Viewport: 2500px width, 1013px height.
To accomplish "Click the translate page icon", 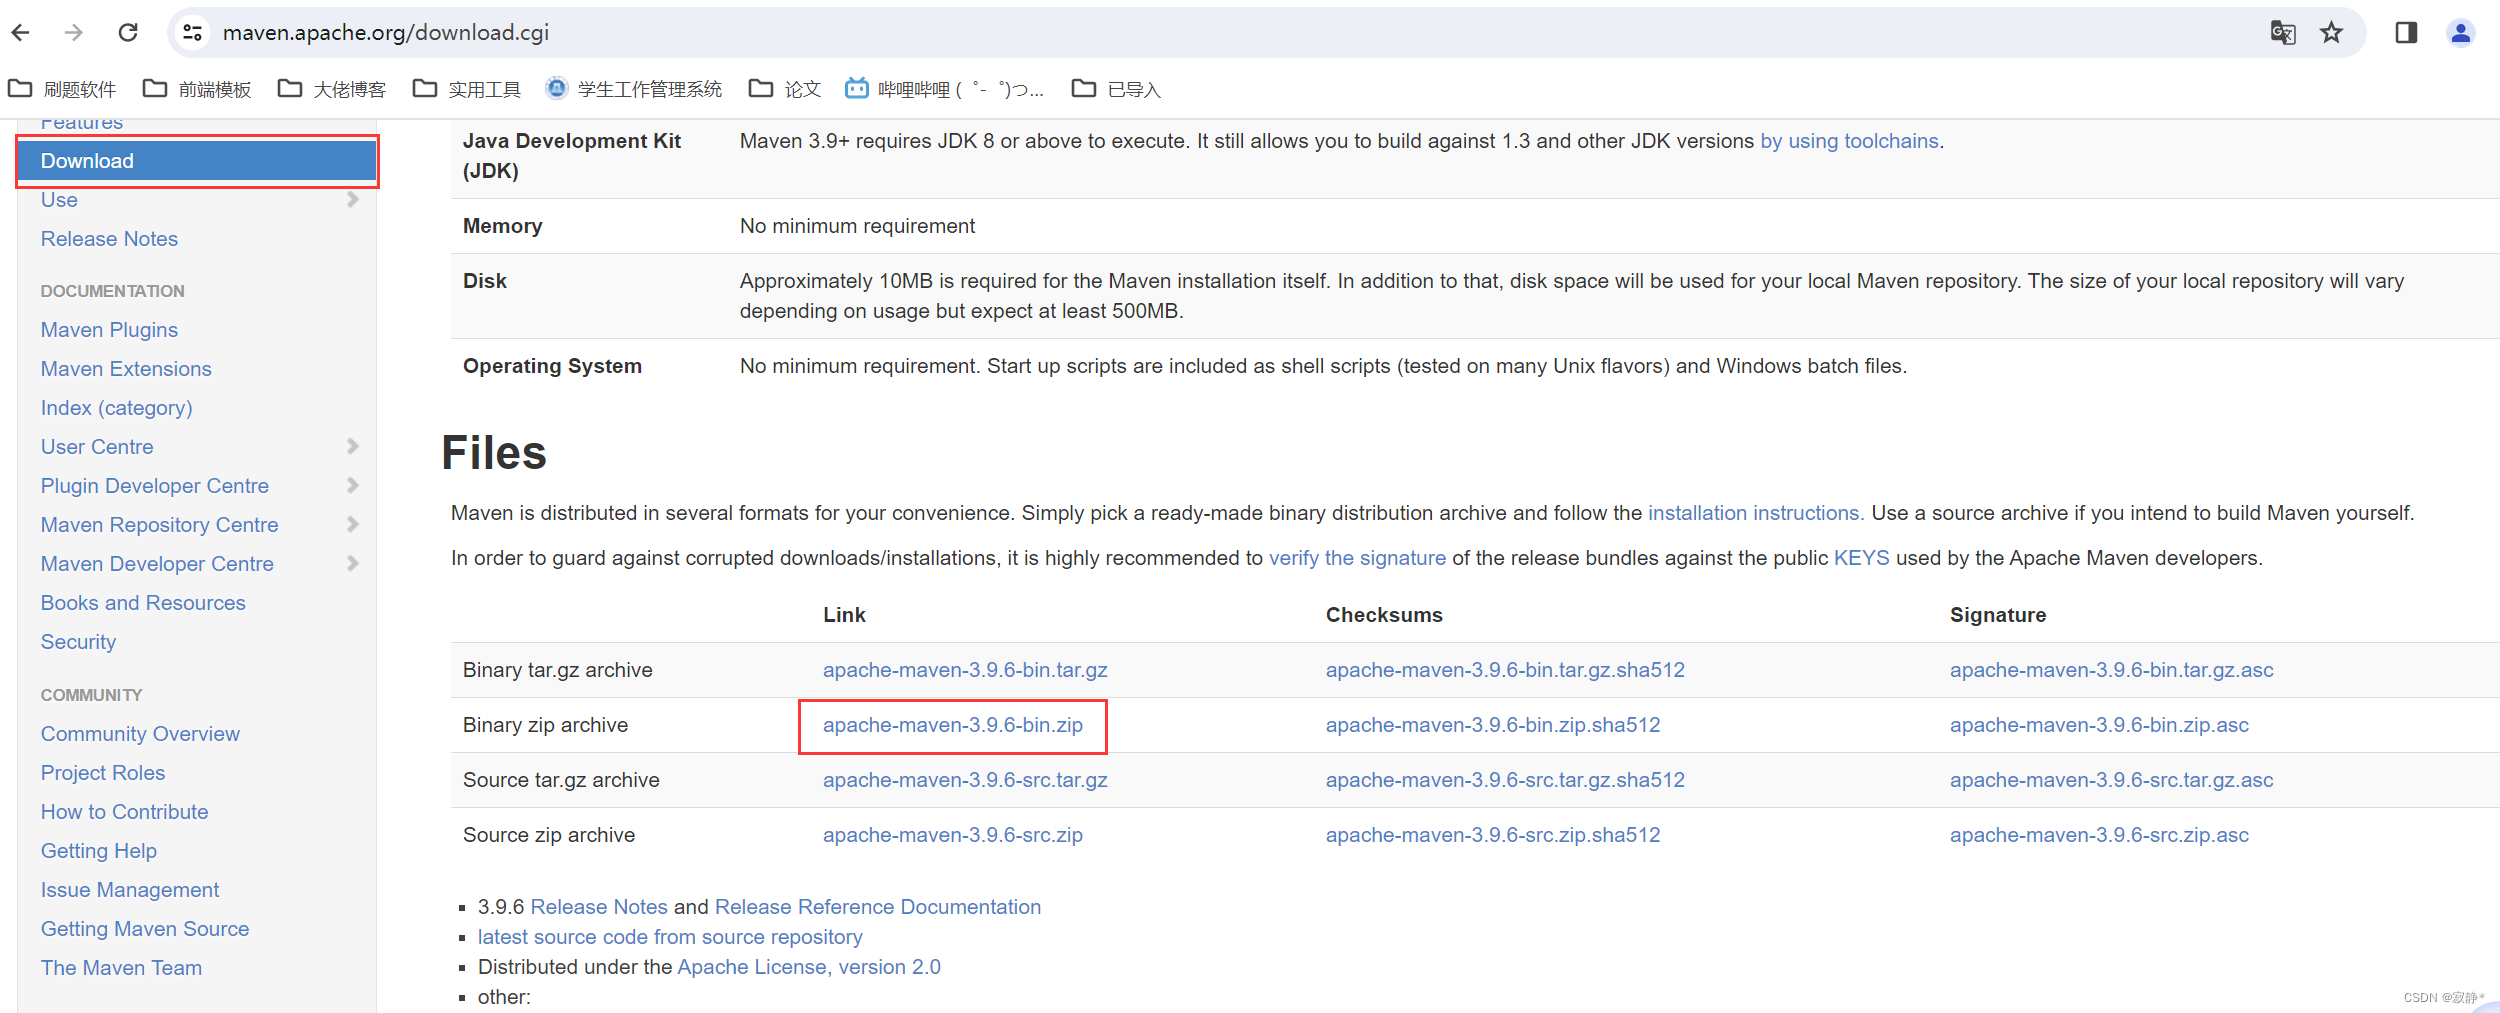I will [2283, 33].
